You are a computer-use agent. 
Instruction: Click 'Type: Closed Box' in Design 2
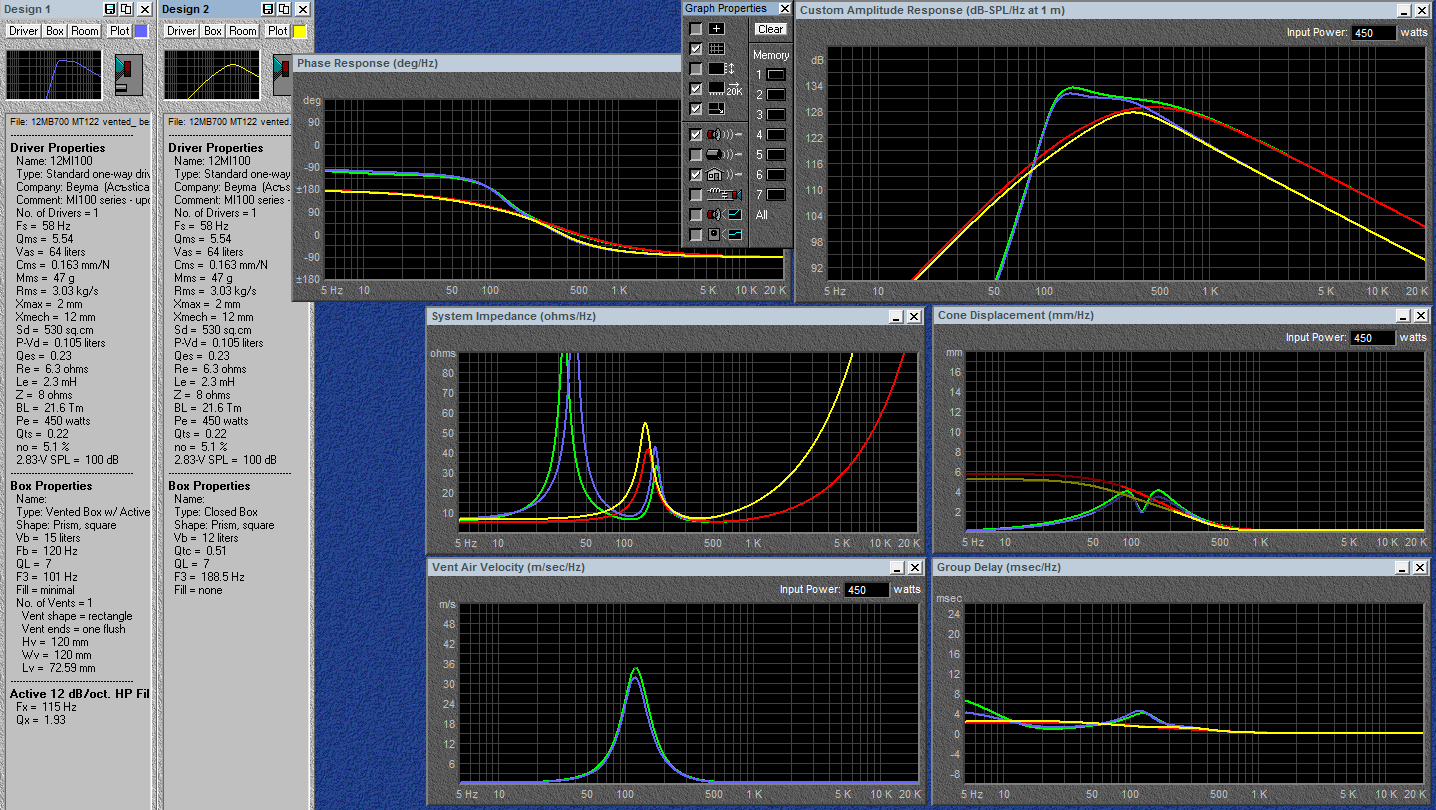(216, 512)
